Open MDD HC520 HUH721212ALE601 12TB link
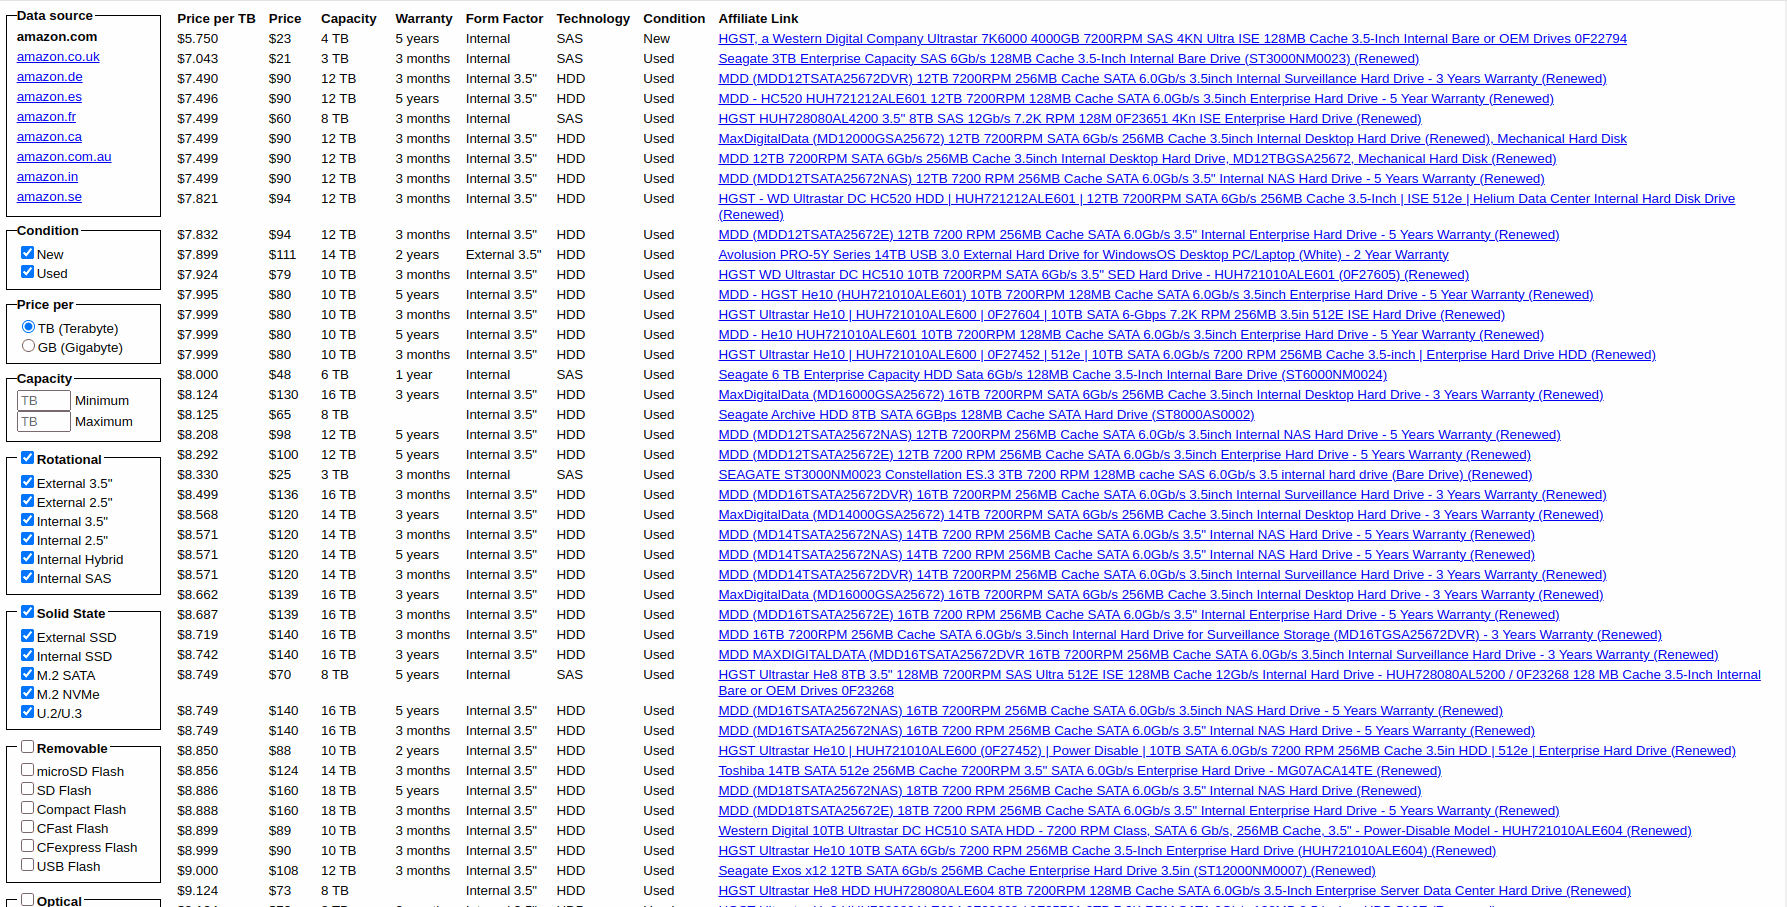Image resolution: width=1787 pixels, height=907 pixels. coord(1135,99)
